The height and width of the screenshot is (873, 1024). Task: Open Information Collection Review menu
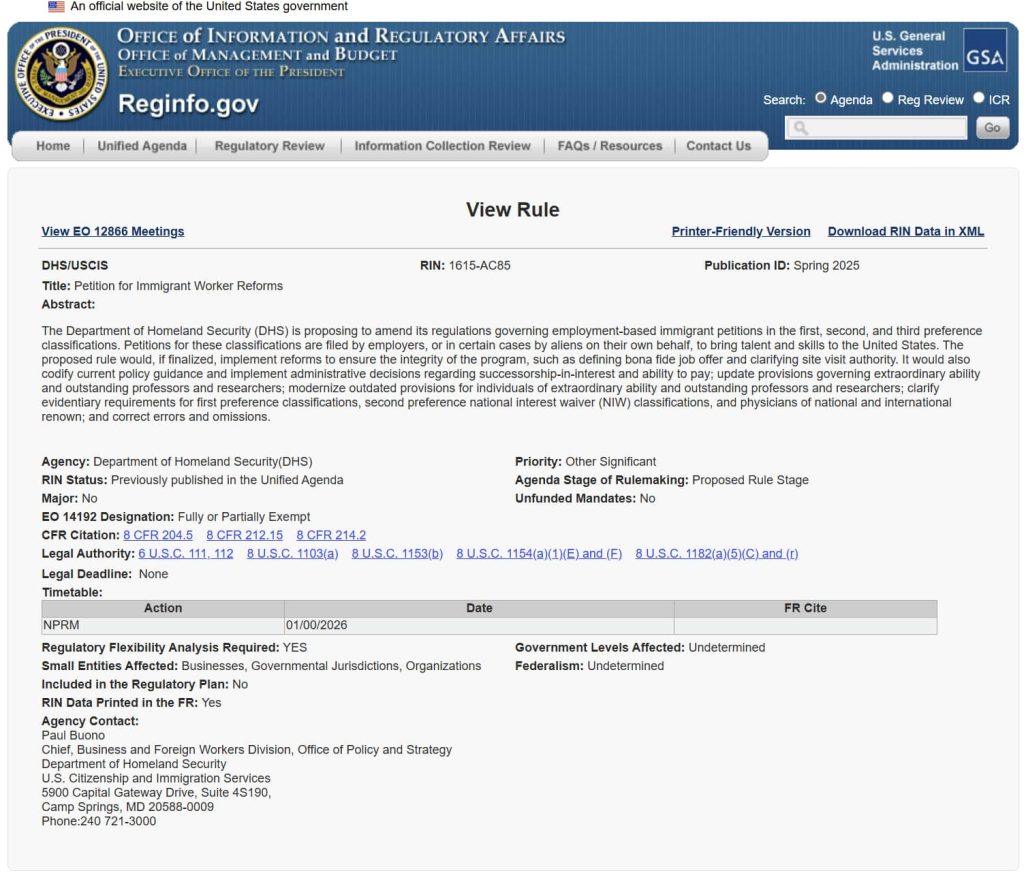(x=442, y=146)
